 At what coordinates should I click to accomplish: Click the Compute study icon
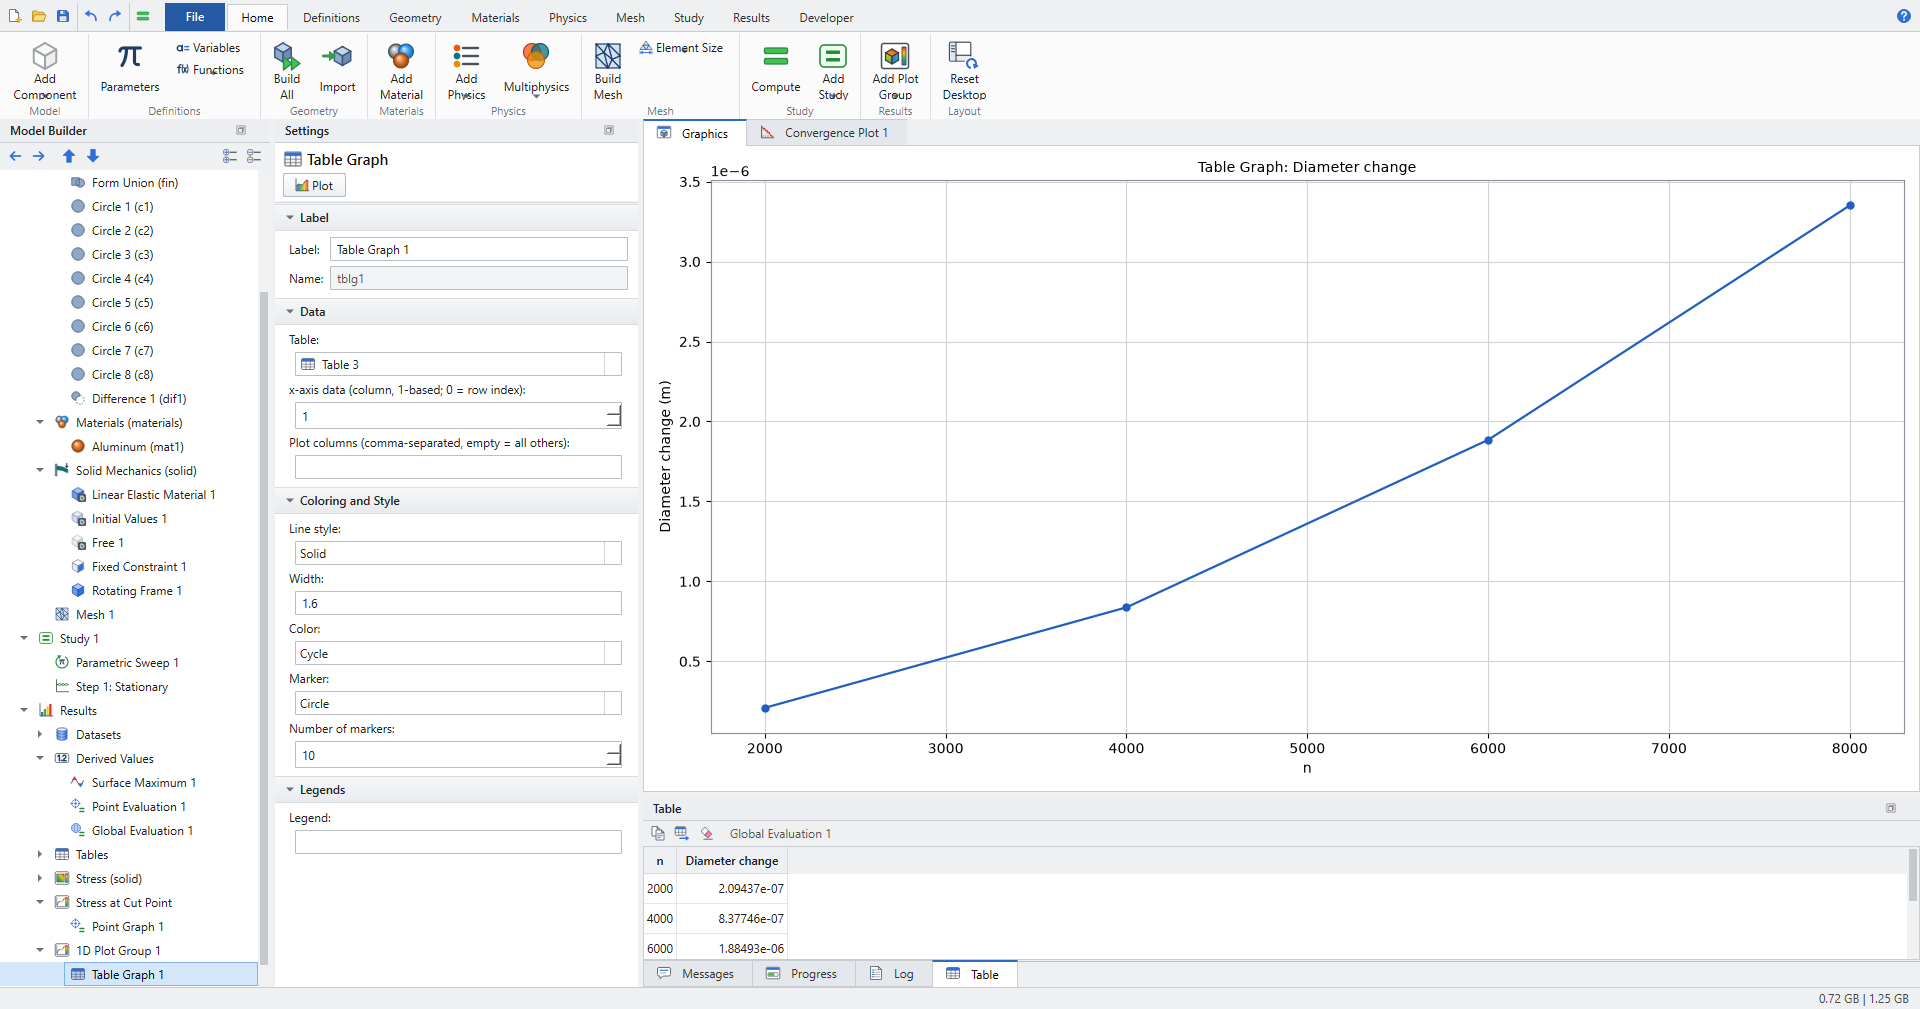click(776, 56)
